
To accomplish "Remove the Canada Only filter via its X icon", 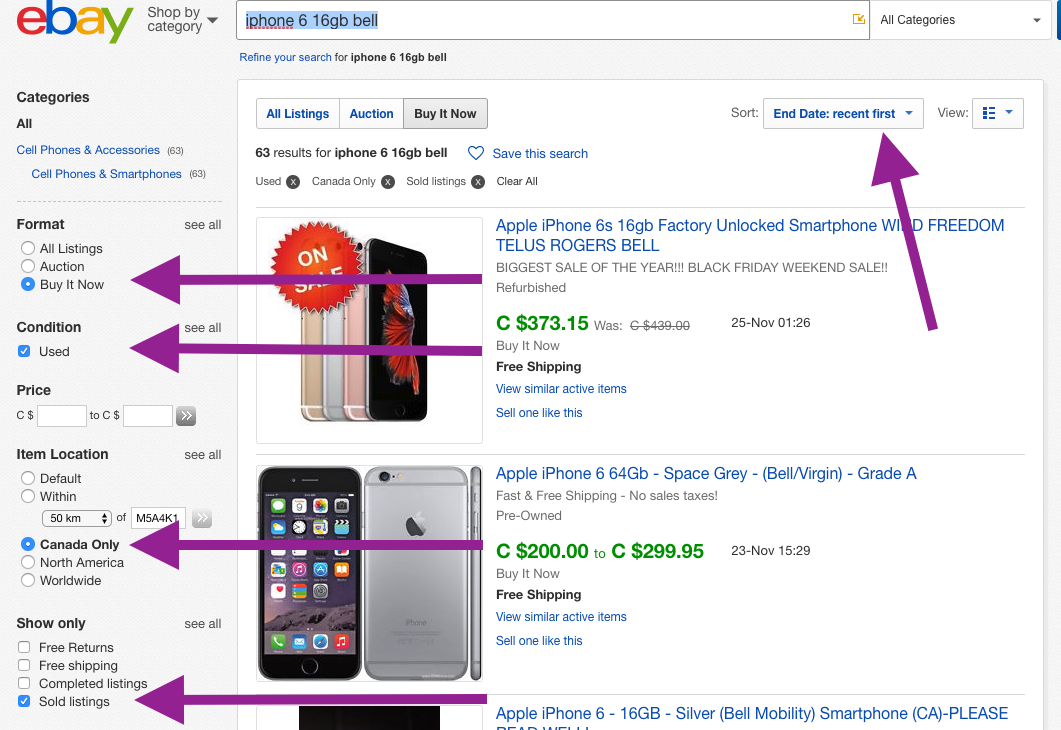I will click(388, 182).
